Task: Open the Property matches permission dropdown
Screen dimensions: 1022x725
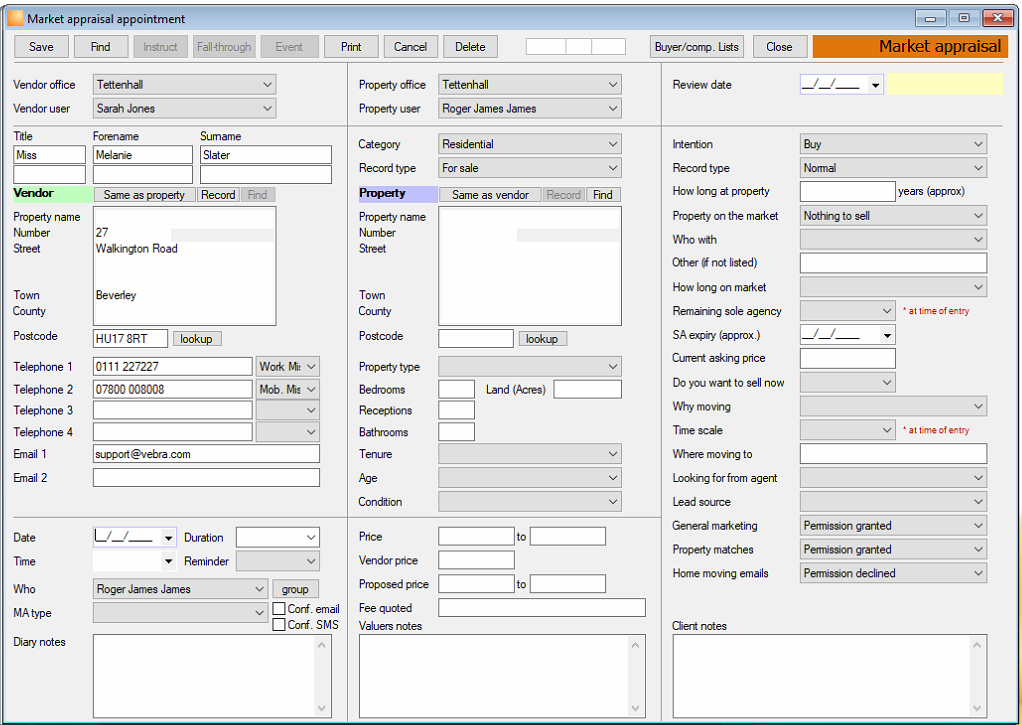Action: 893,549
